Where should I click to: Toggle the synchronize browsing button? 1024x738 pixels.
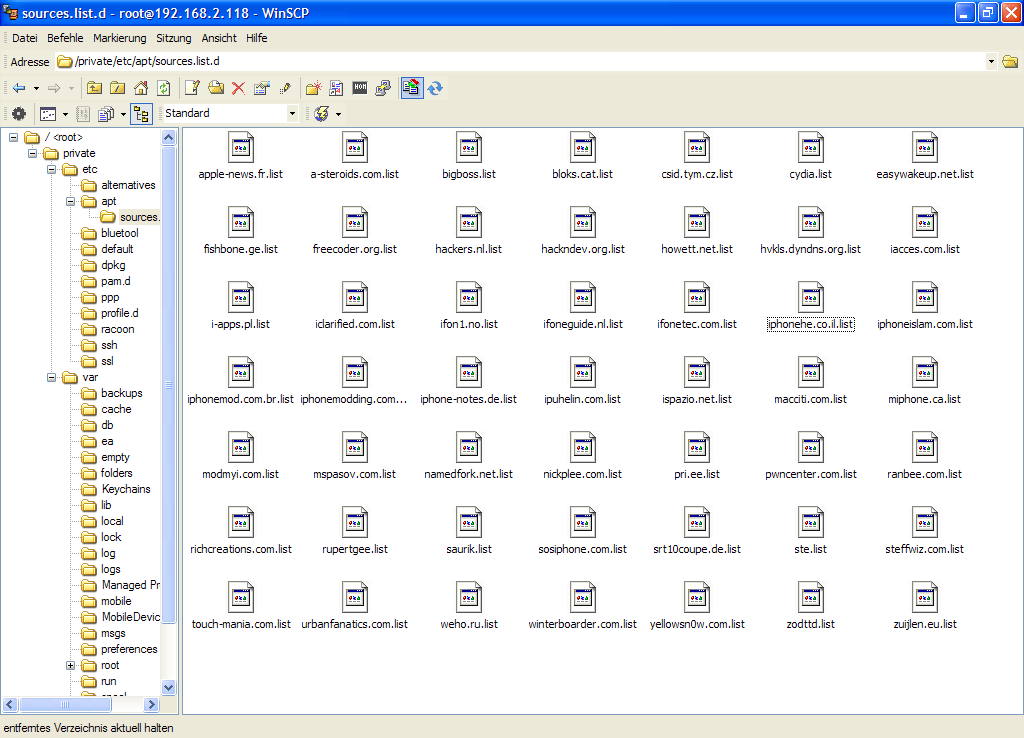click(x=411, y=88)
